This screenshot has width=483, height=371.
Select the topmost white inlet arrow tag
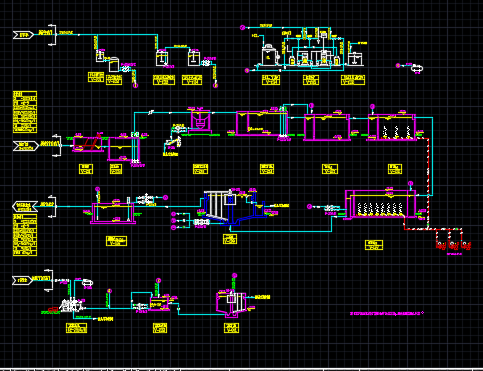point(23,35)
